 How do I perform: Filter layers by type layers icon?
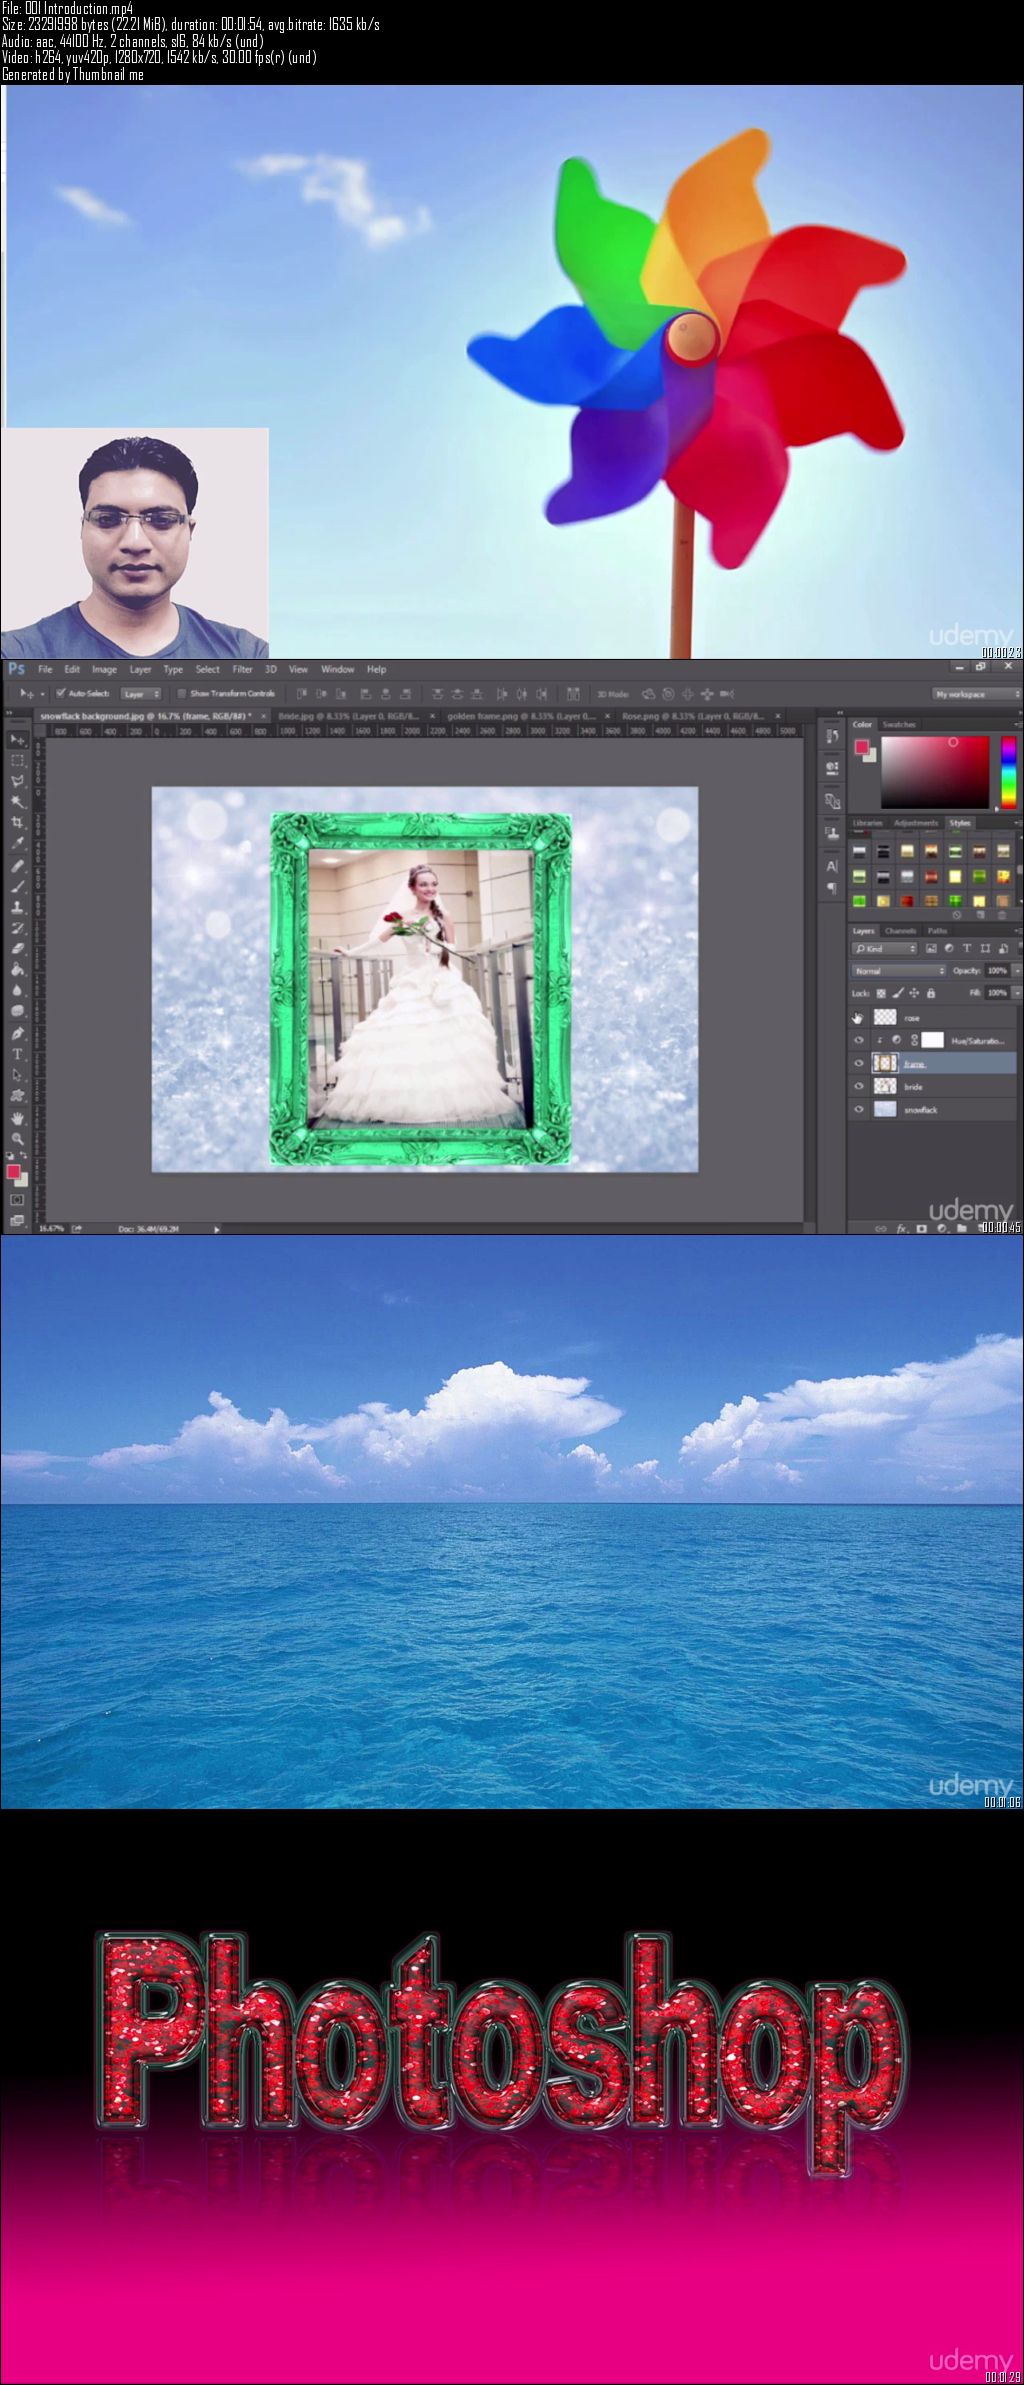(x=967, y=948)
